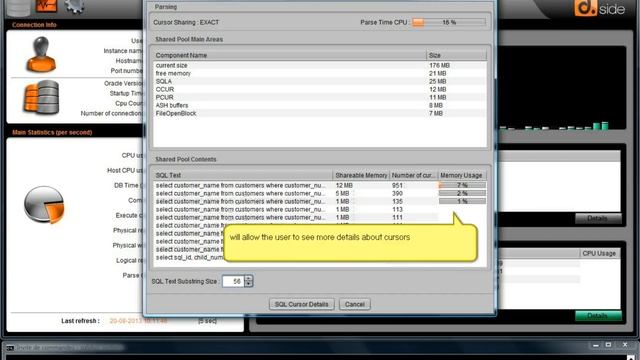
Task: Click 'Cursor Sharing : EXACT' label
Action: [186, 22]
